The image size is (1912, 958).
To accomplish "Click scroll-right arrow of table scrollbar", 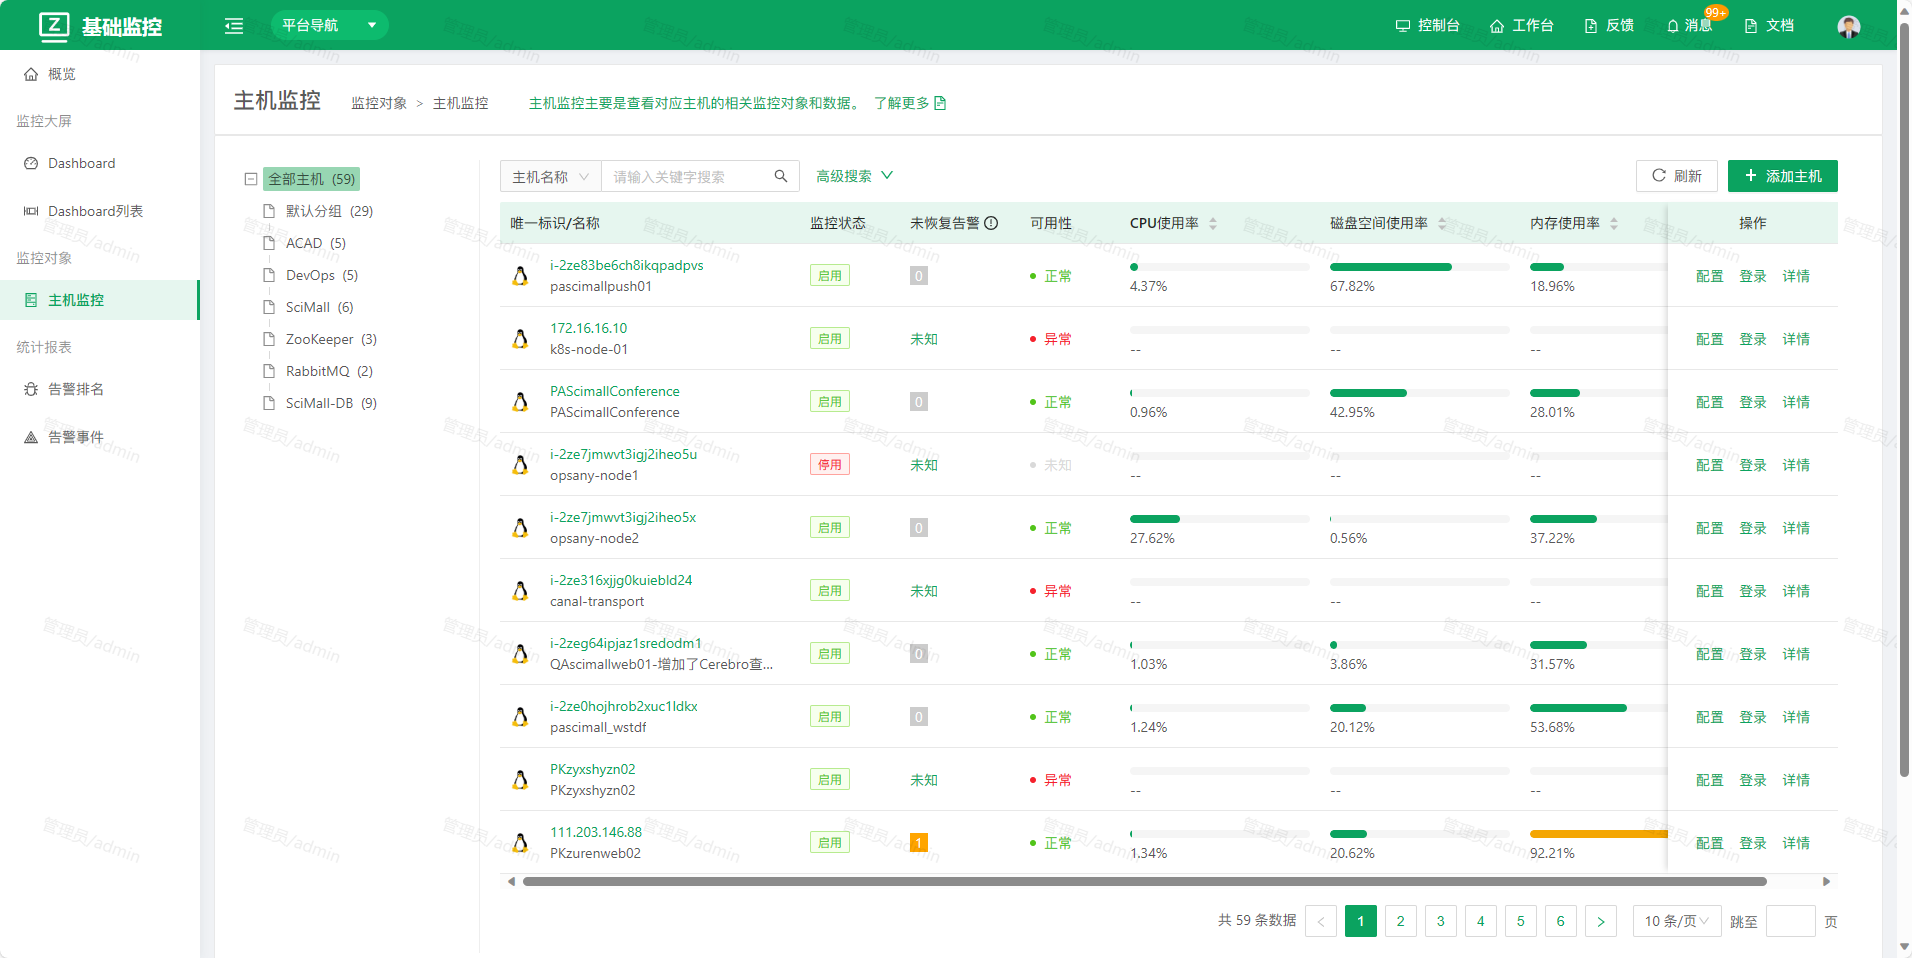I will (1826, 882).
